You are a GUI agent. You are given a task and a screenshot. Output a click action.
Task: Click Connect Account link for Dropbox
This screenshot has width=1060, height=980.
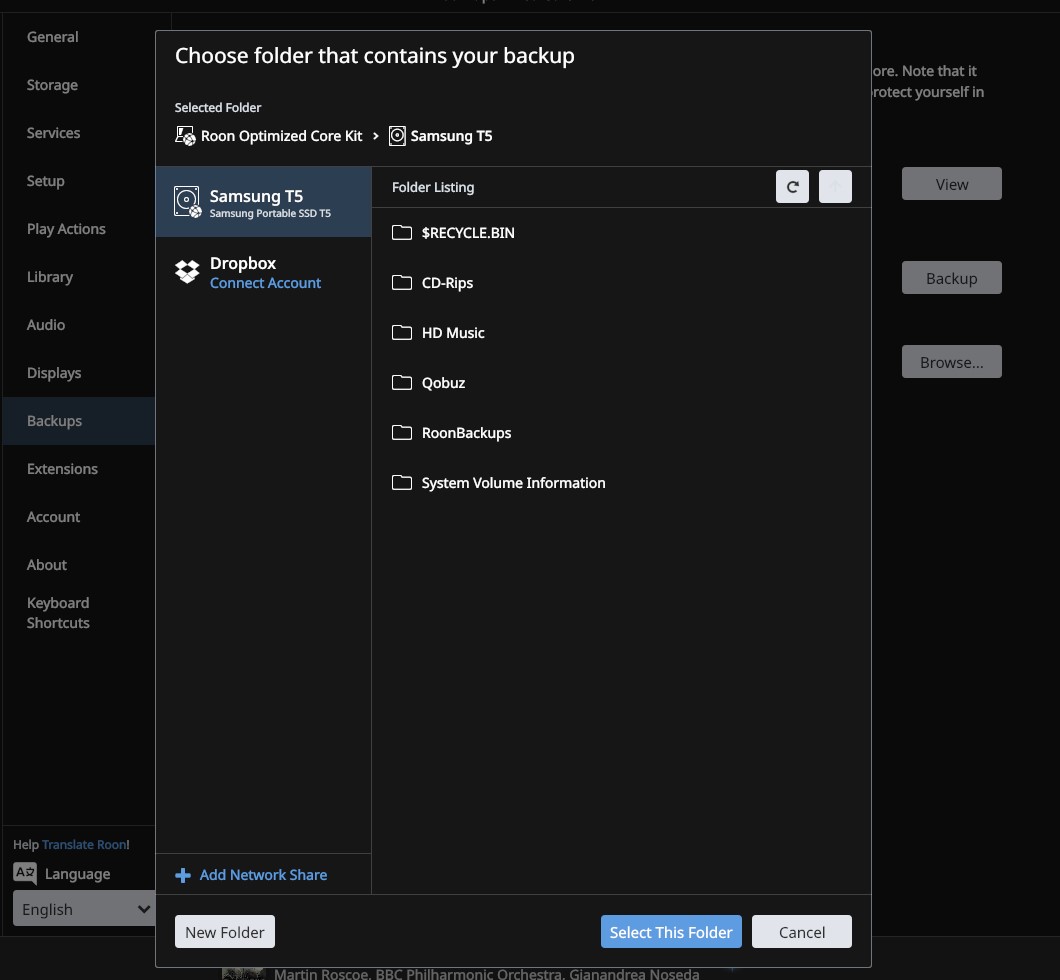tap(265, 283)
